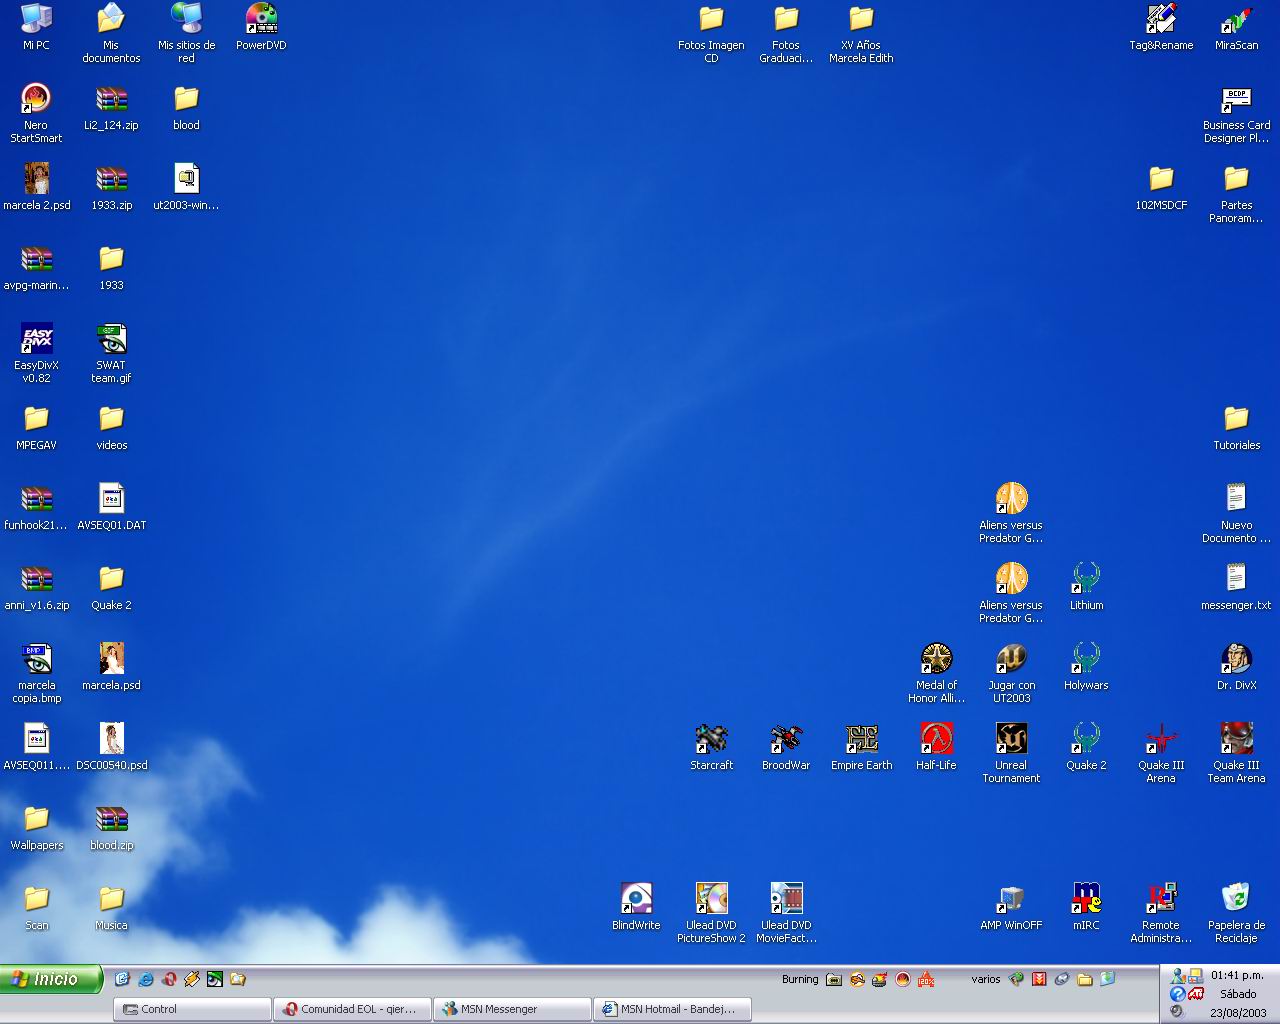Launch Nero StartSmart from the desktop
The height and width of the screenshot is (1024, 1280).
pyautogui.click(x=36, y=98)
